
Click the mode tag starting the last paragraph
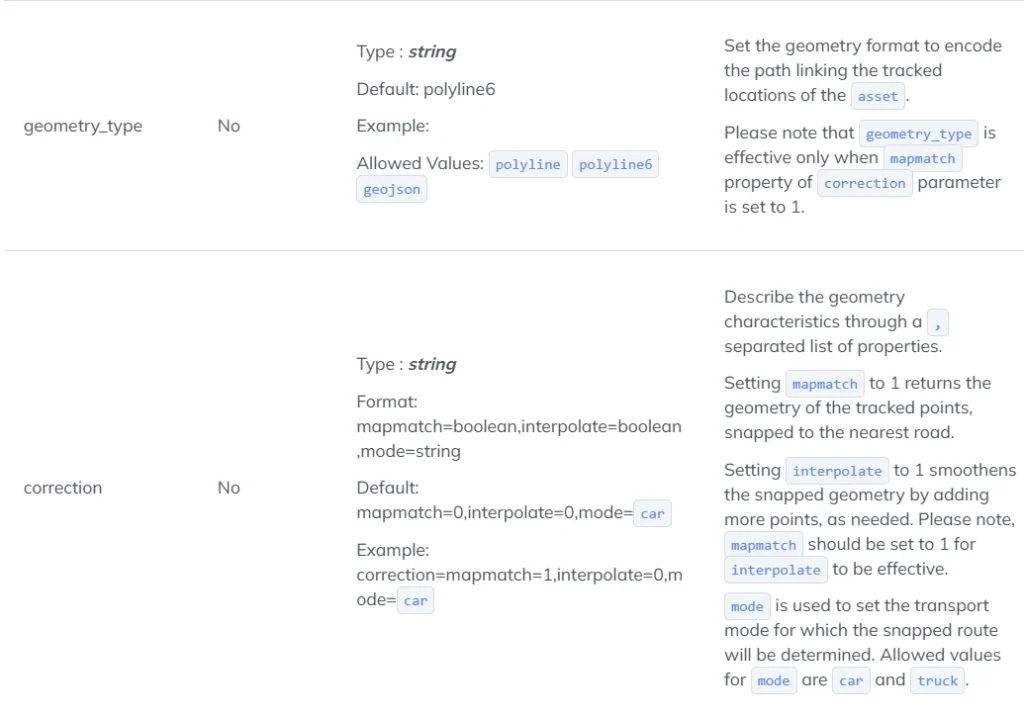[x=747, y=607]
